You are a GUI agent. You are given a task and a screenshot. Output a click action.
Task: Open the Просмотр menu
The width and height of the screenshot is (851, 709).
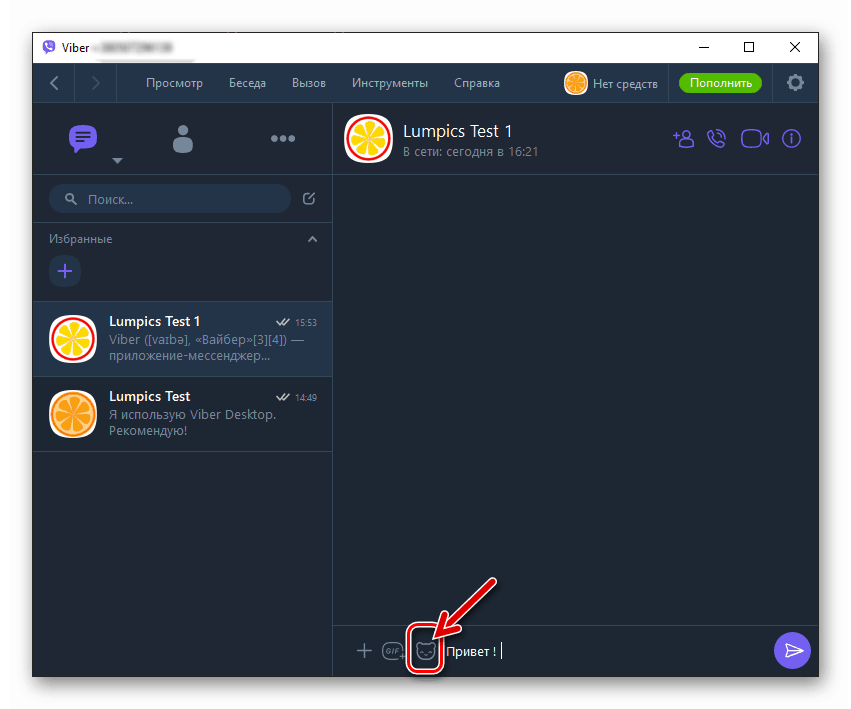pyautogui.click(x=174, y=83)
